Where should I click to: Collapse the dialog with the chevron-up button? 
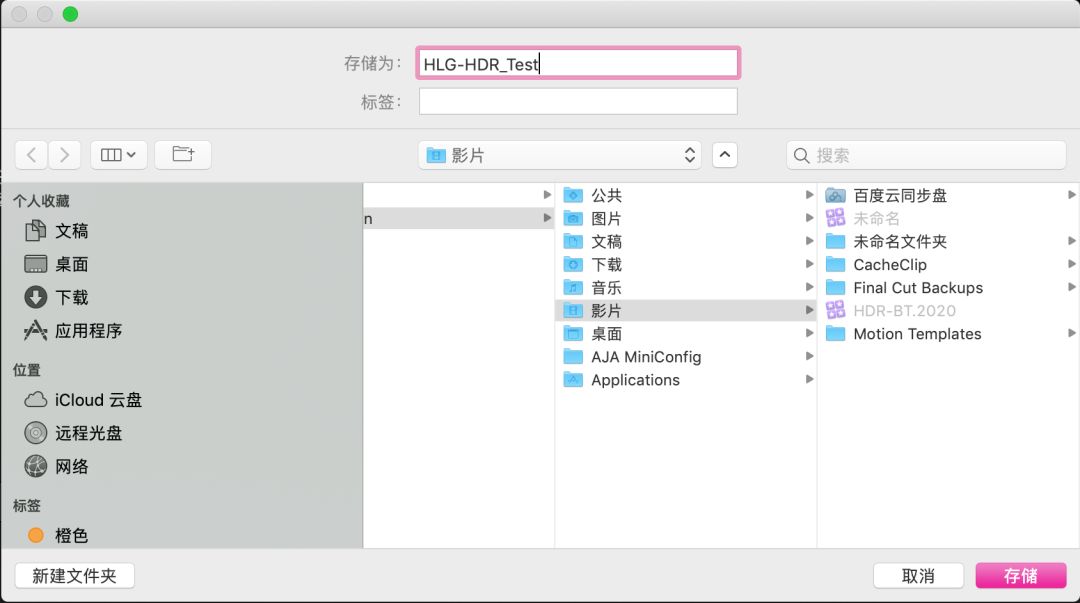[x=725, y=155]
